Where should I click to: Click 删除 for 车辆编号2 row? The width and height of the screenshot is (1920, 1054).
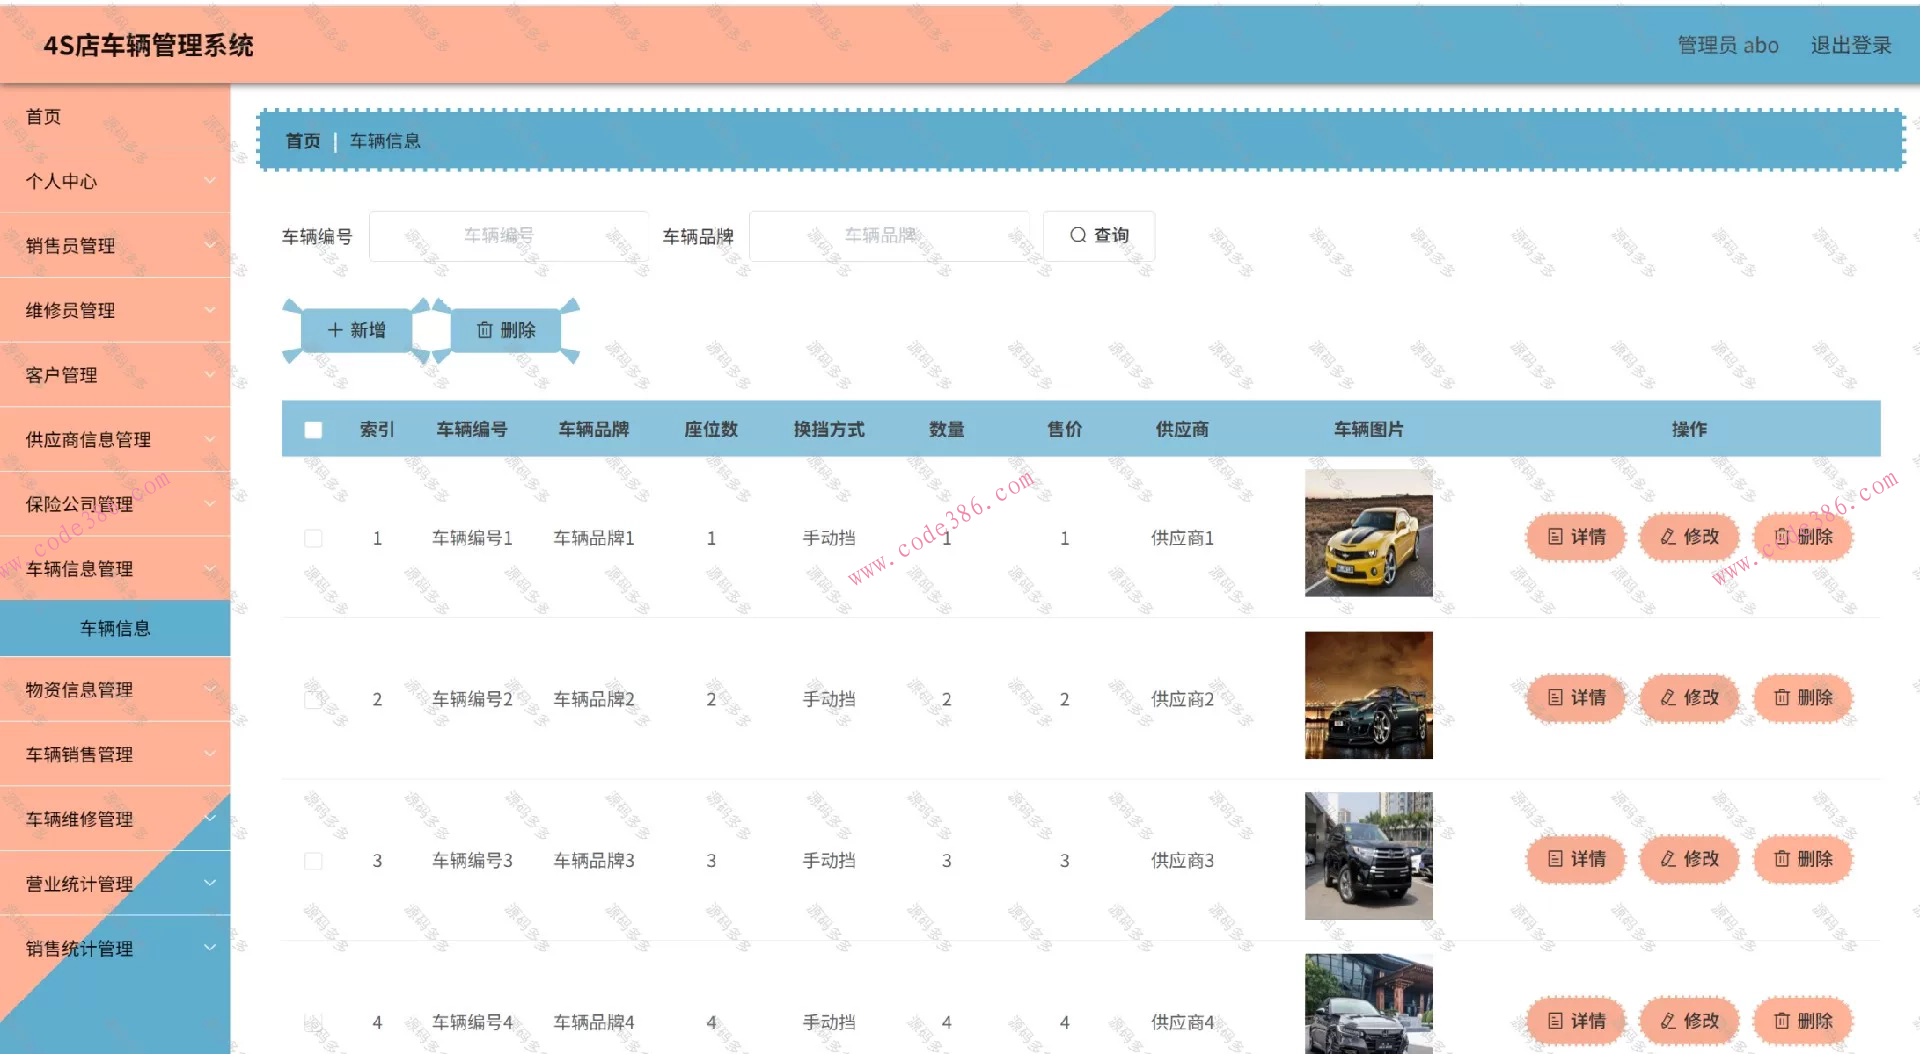tap(1803, 698)
